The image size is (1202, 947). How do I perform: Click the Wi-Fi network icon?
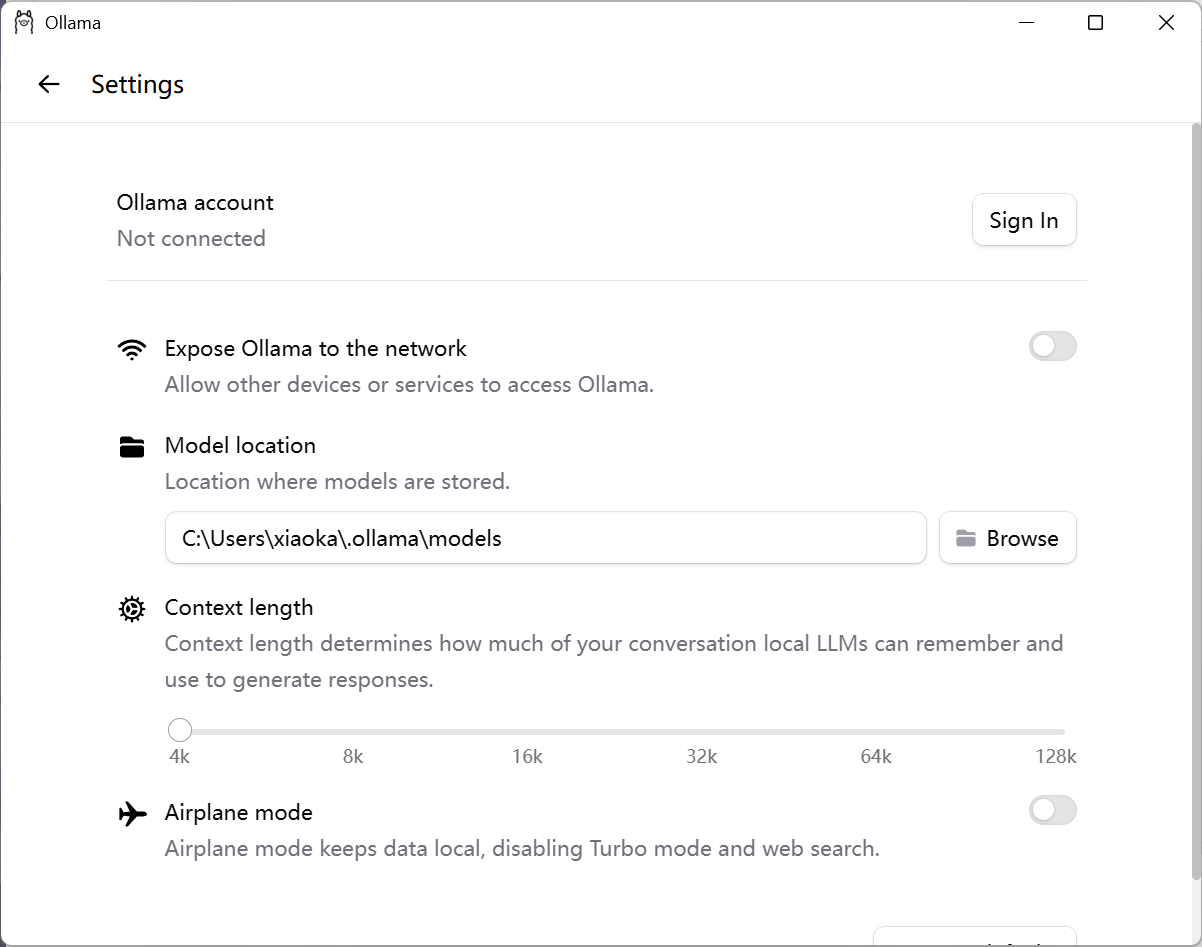tap(131, 349)
